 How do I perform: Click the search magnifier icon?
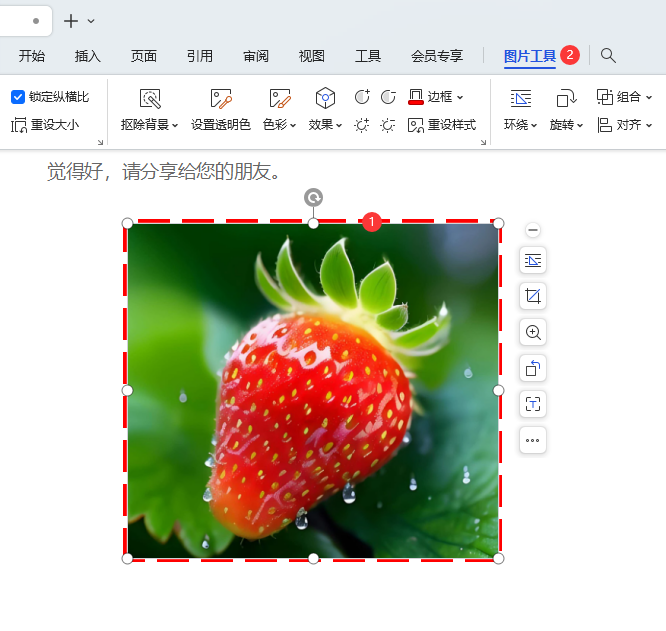[x=608, y=56]
